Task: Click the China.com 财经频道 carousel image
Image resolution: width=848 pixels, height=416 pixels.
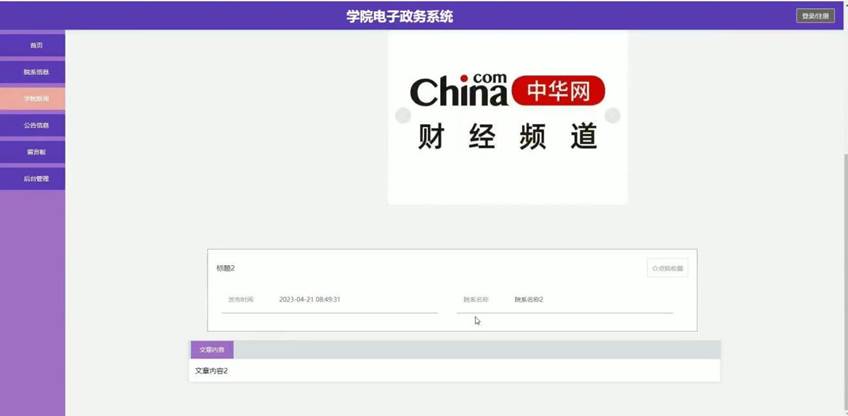Action: 507,117
